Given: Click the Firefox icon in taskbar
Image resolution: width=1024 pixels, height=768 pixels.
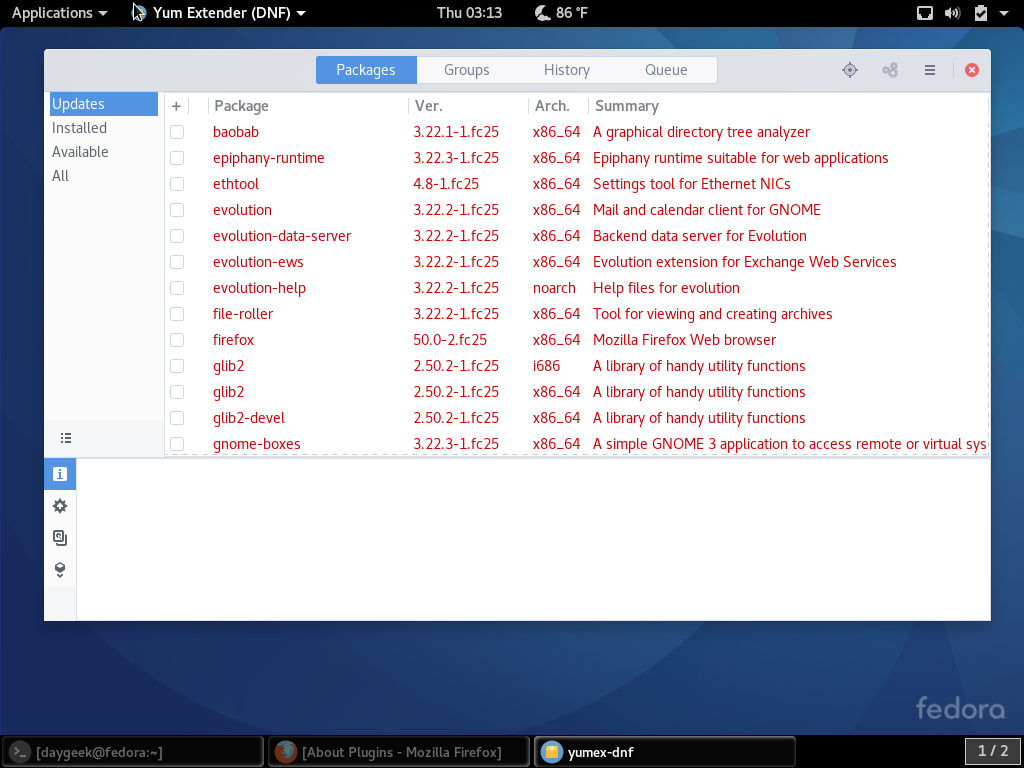Looking at the screenshot, I should pyautogui.click(x=285, y=752).
